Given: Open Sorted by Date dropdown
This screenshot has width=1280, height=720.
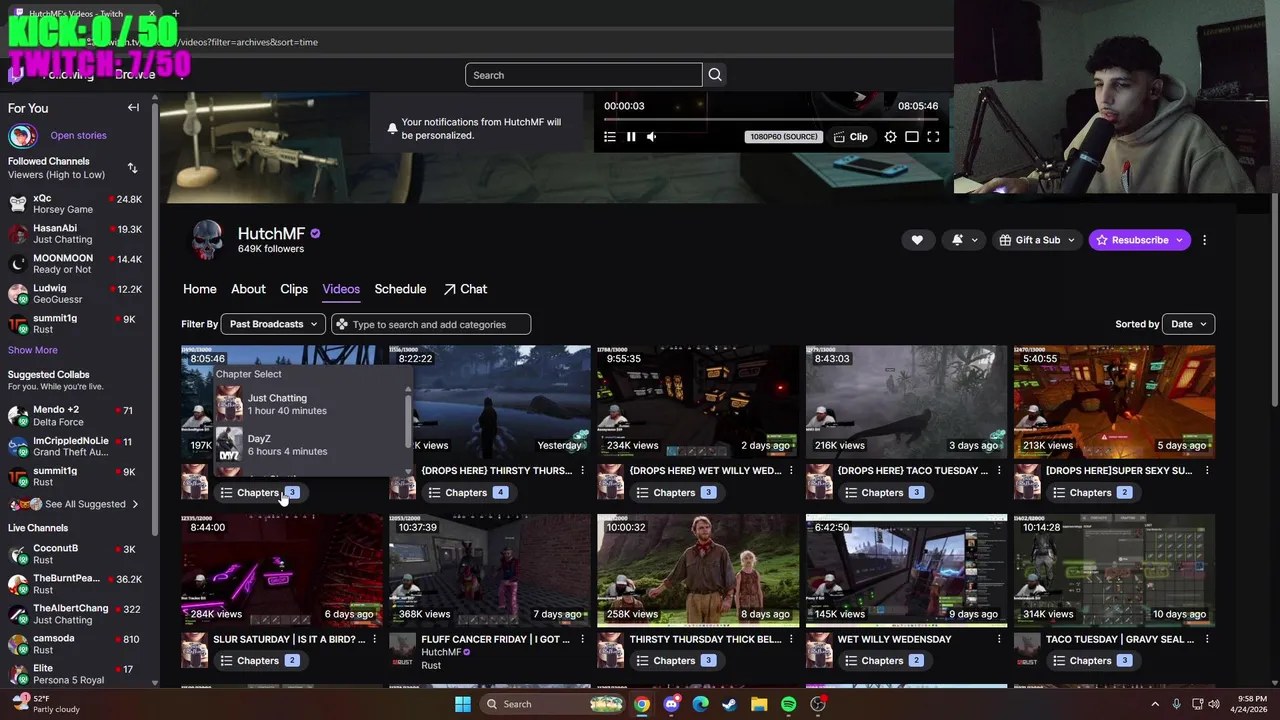Looking at the screenshot, I should (x=1190, y=324).
